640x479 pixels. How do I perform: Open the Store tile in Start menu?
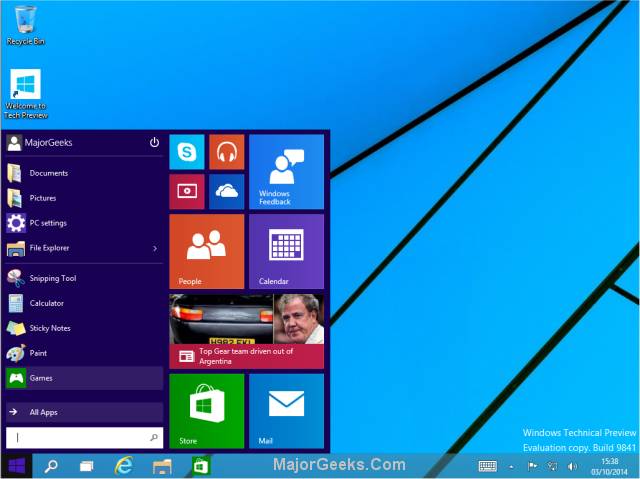point(207,411)
